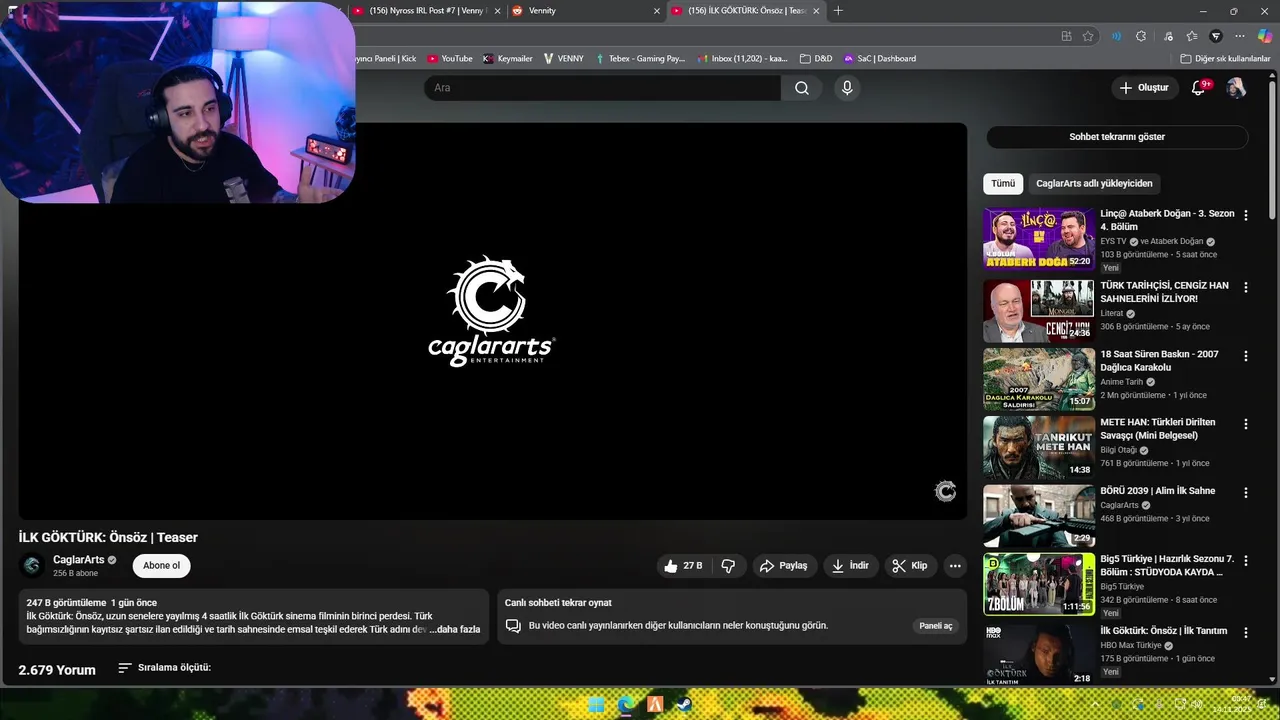The width and height of the screenshot is (1280, 720).
Task: Open Steam from taskbar
Action: (x=683, y=705)
